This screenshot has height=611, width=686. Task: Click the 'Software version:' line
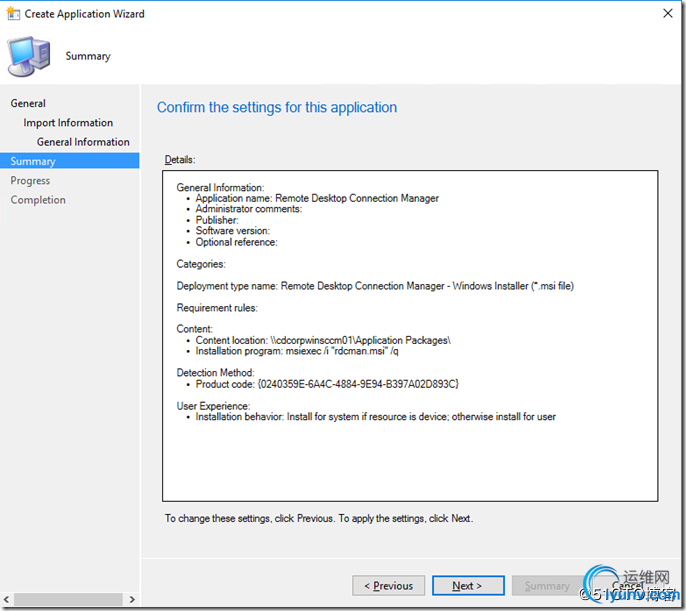click(x=233, y=230)
